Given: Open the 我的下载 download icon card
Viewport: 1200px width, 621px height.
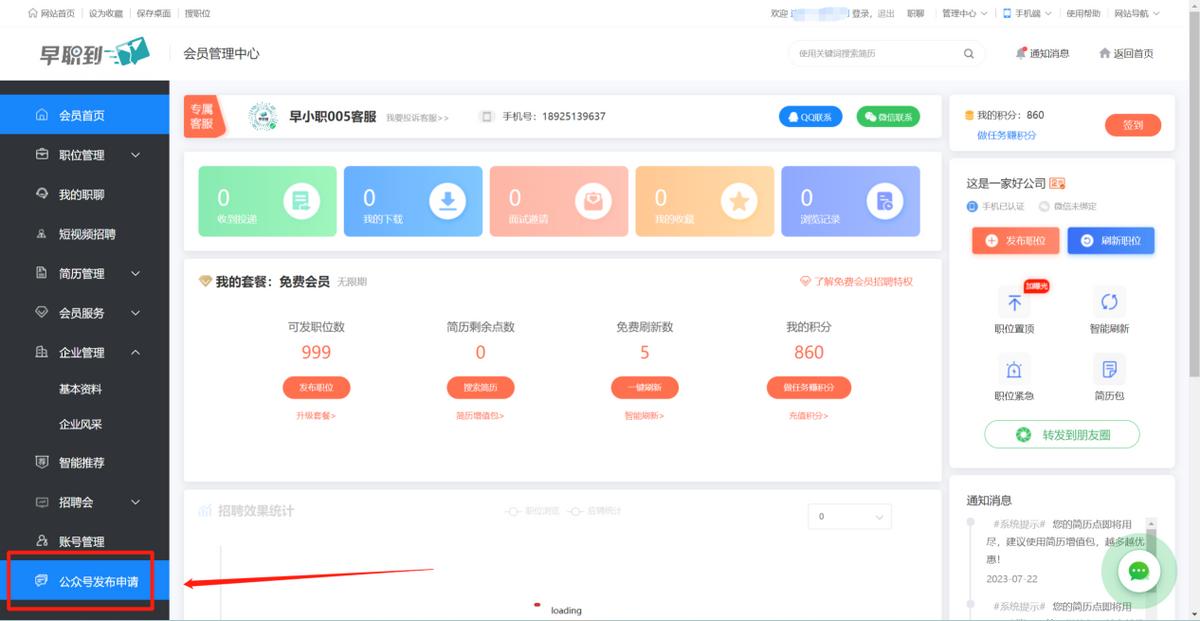Looking at the screenshot, I should (x=412, y=200).
